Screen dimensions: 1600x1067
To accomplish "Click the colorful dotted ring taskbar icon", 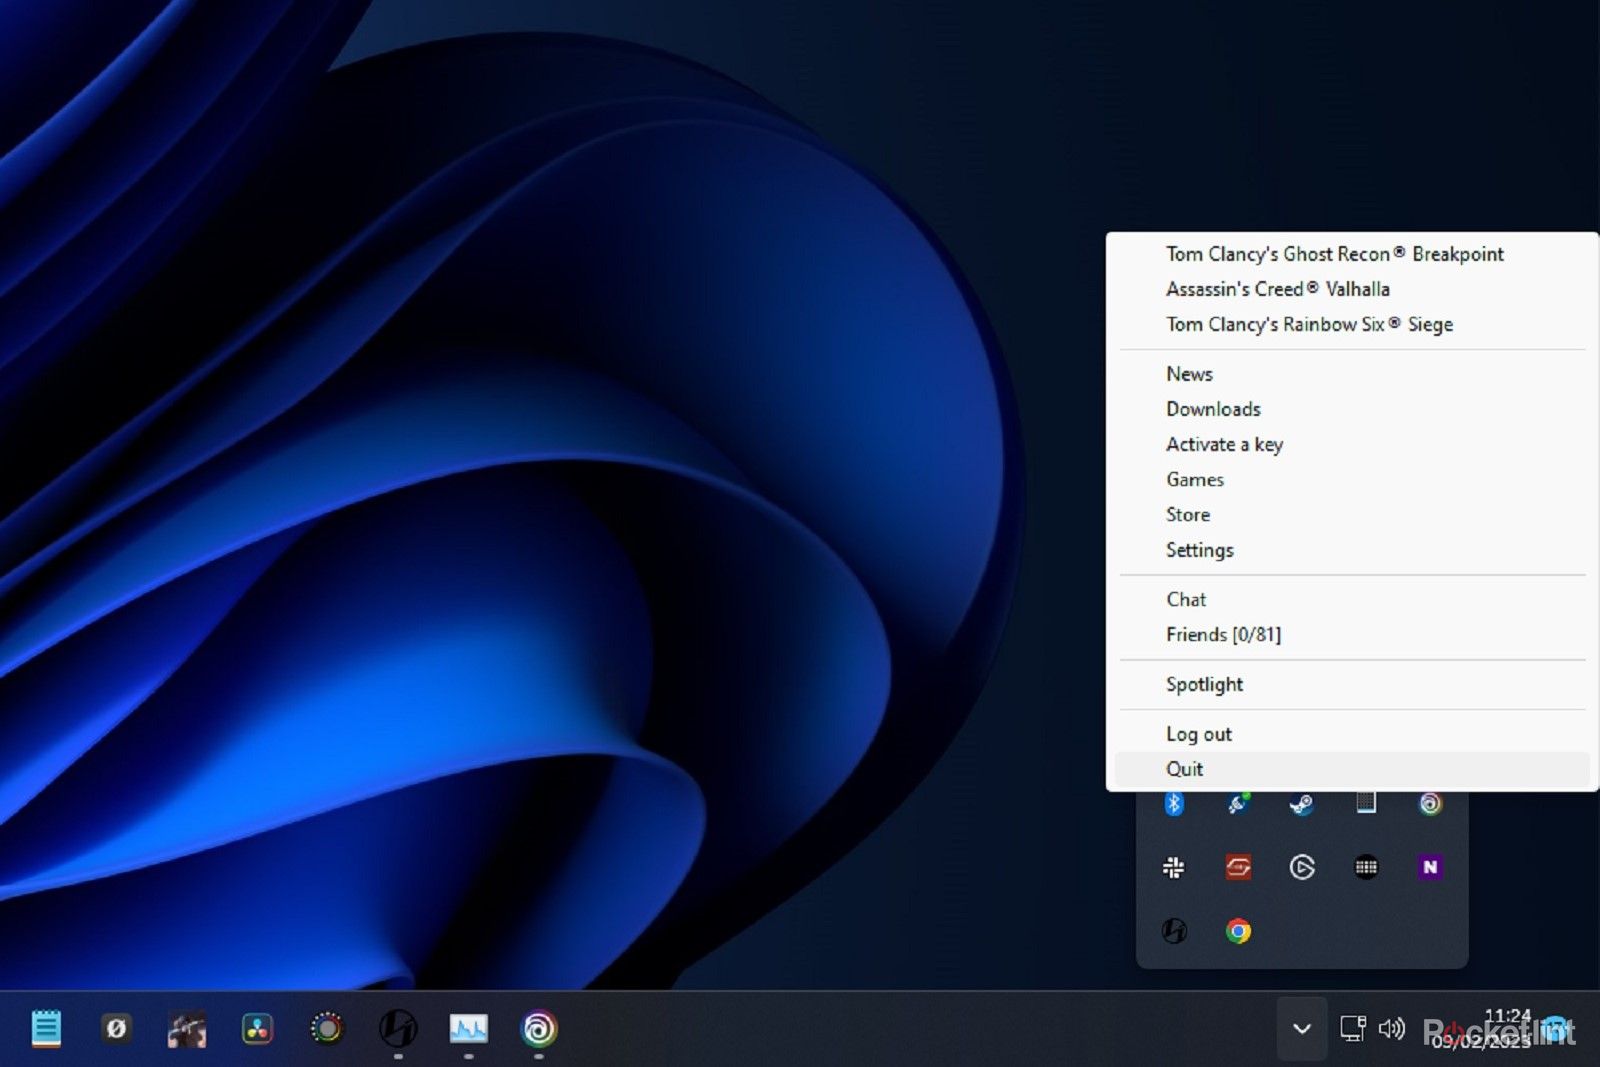I will pos(327,1028).
